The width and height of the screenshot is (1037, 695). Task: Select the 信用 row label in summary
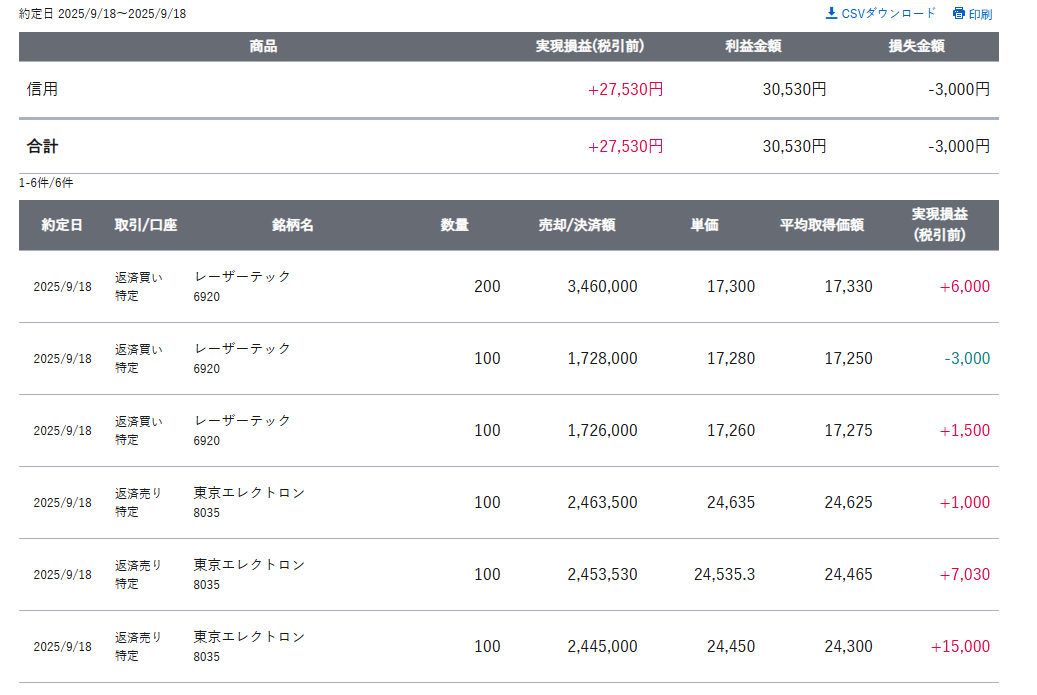(x=43, y=89)
